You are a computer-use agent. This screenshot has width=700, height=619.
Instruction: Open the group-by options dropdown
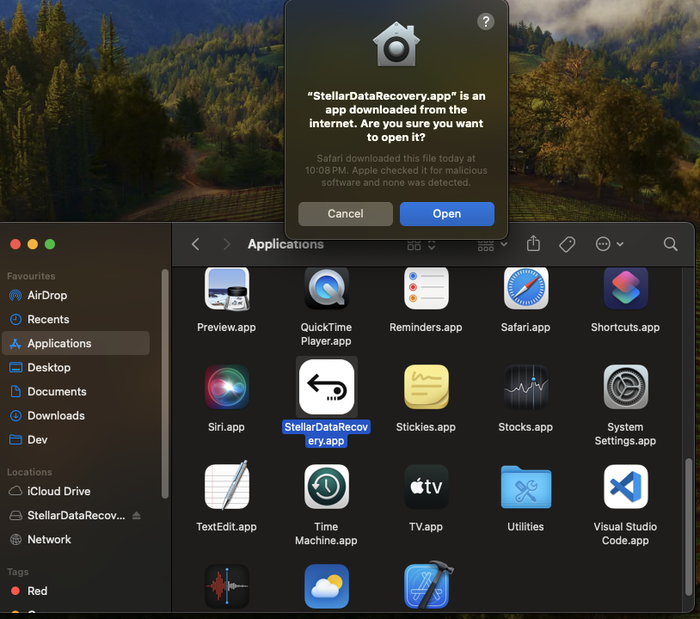492,245
